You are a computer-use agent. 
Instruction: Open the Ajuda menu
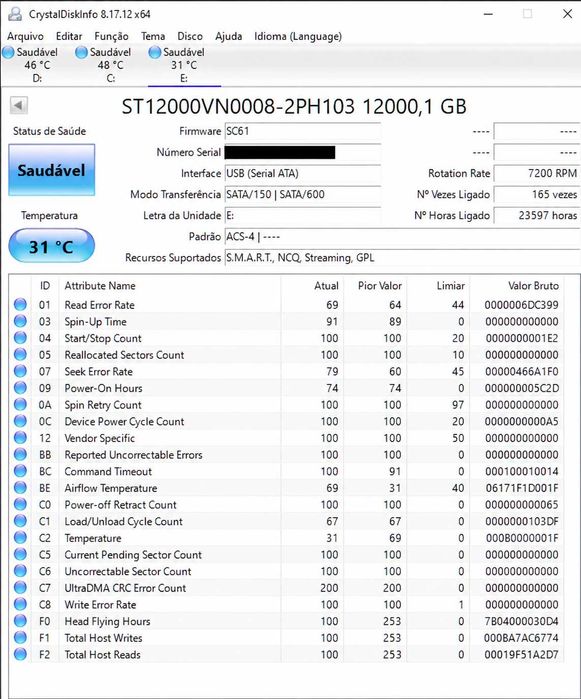[x=228, y=36]
